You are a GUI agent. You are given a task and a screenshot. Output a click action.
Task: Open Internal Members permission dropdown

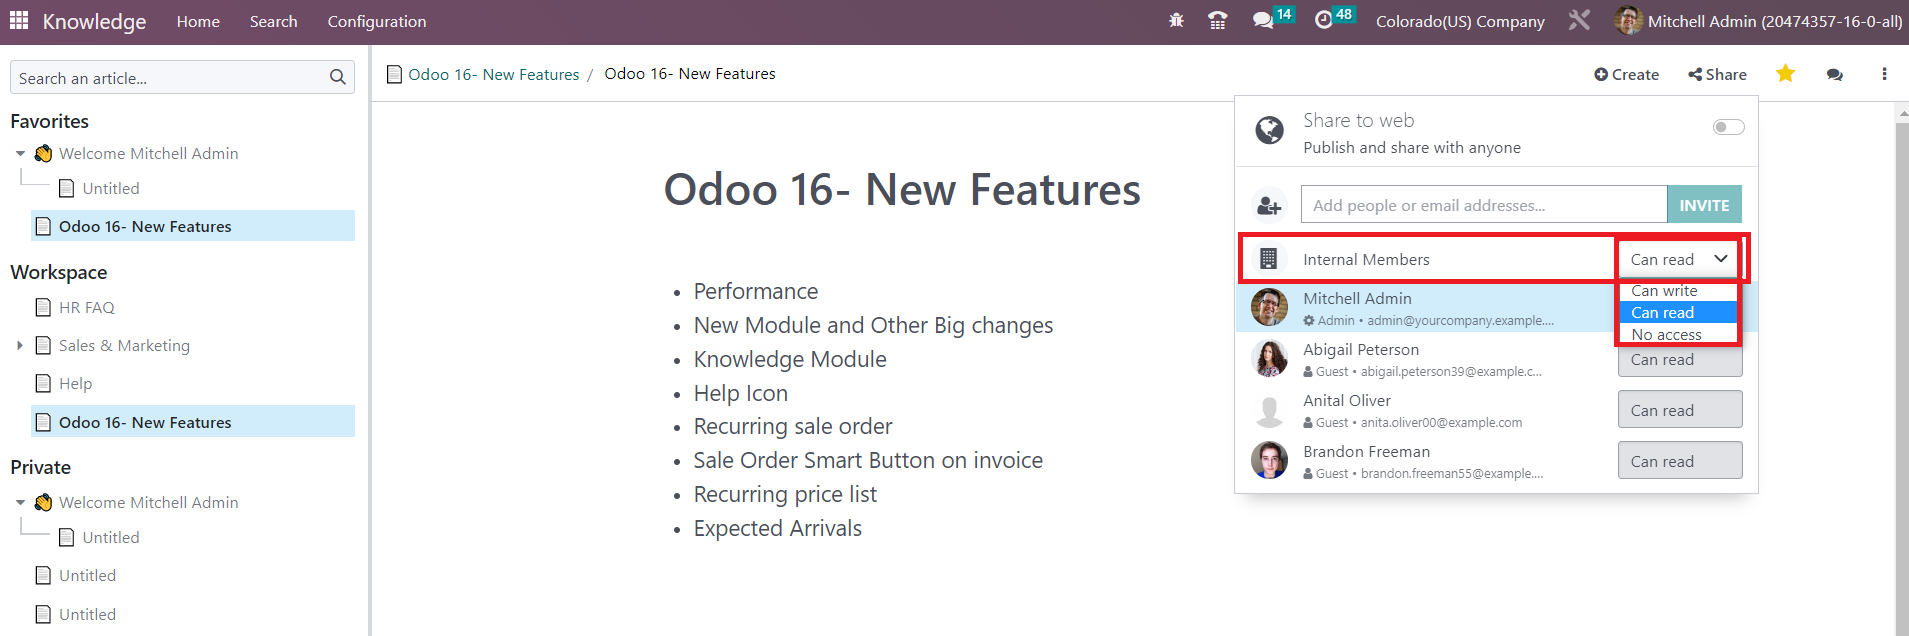coord(1679,259)
